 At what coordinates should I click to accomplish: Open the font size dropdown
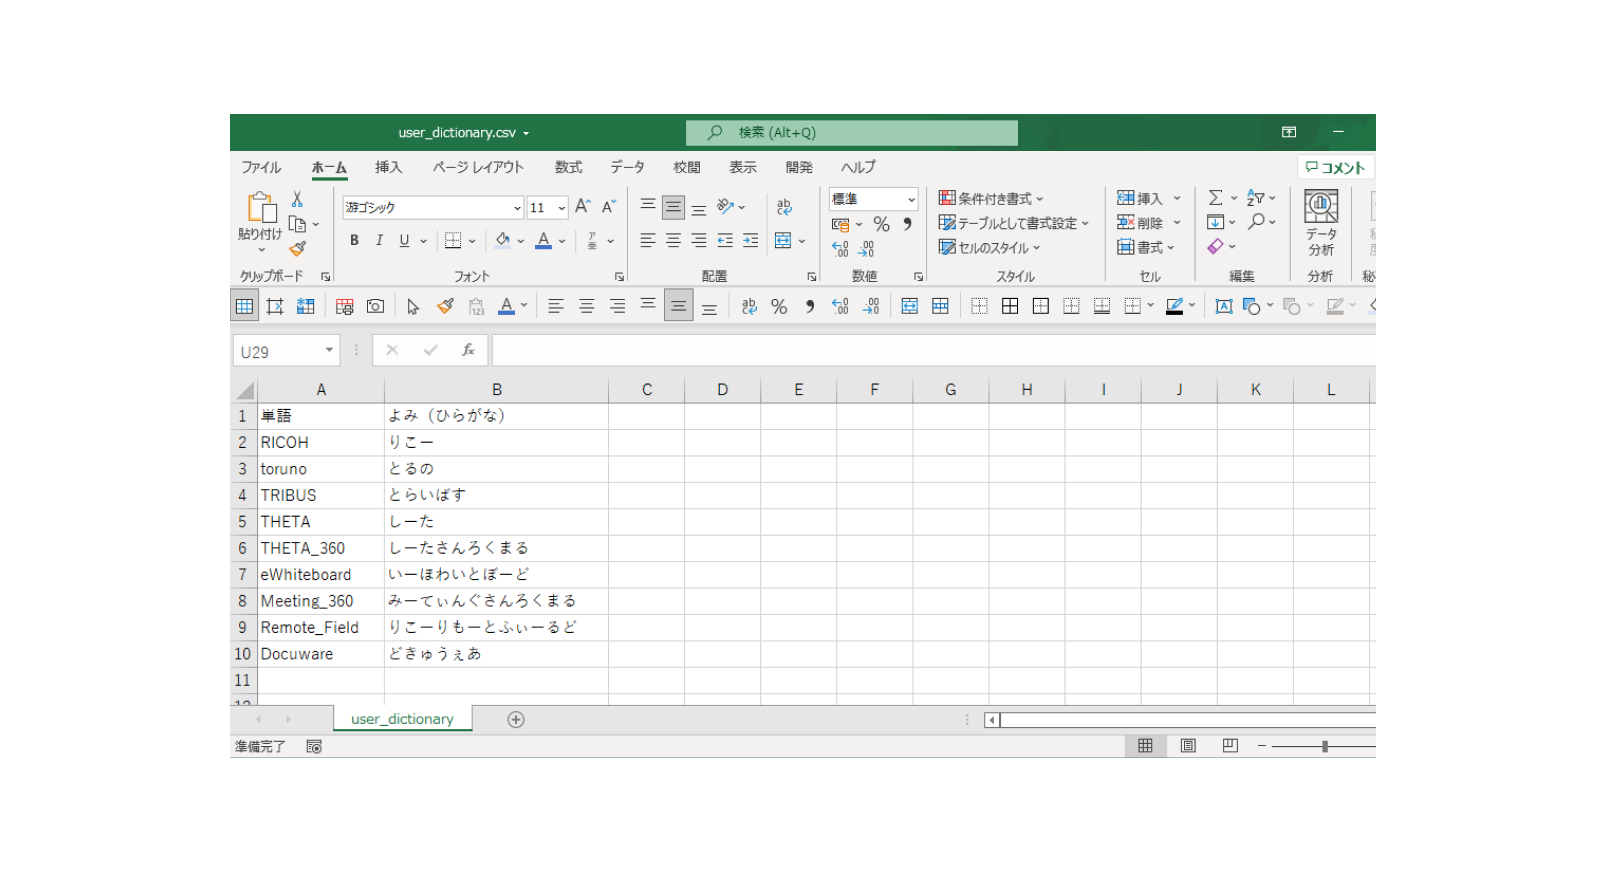[561, 208]
